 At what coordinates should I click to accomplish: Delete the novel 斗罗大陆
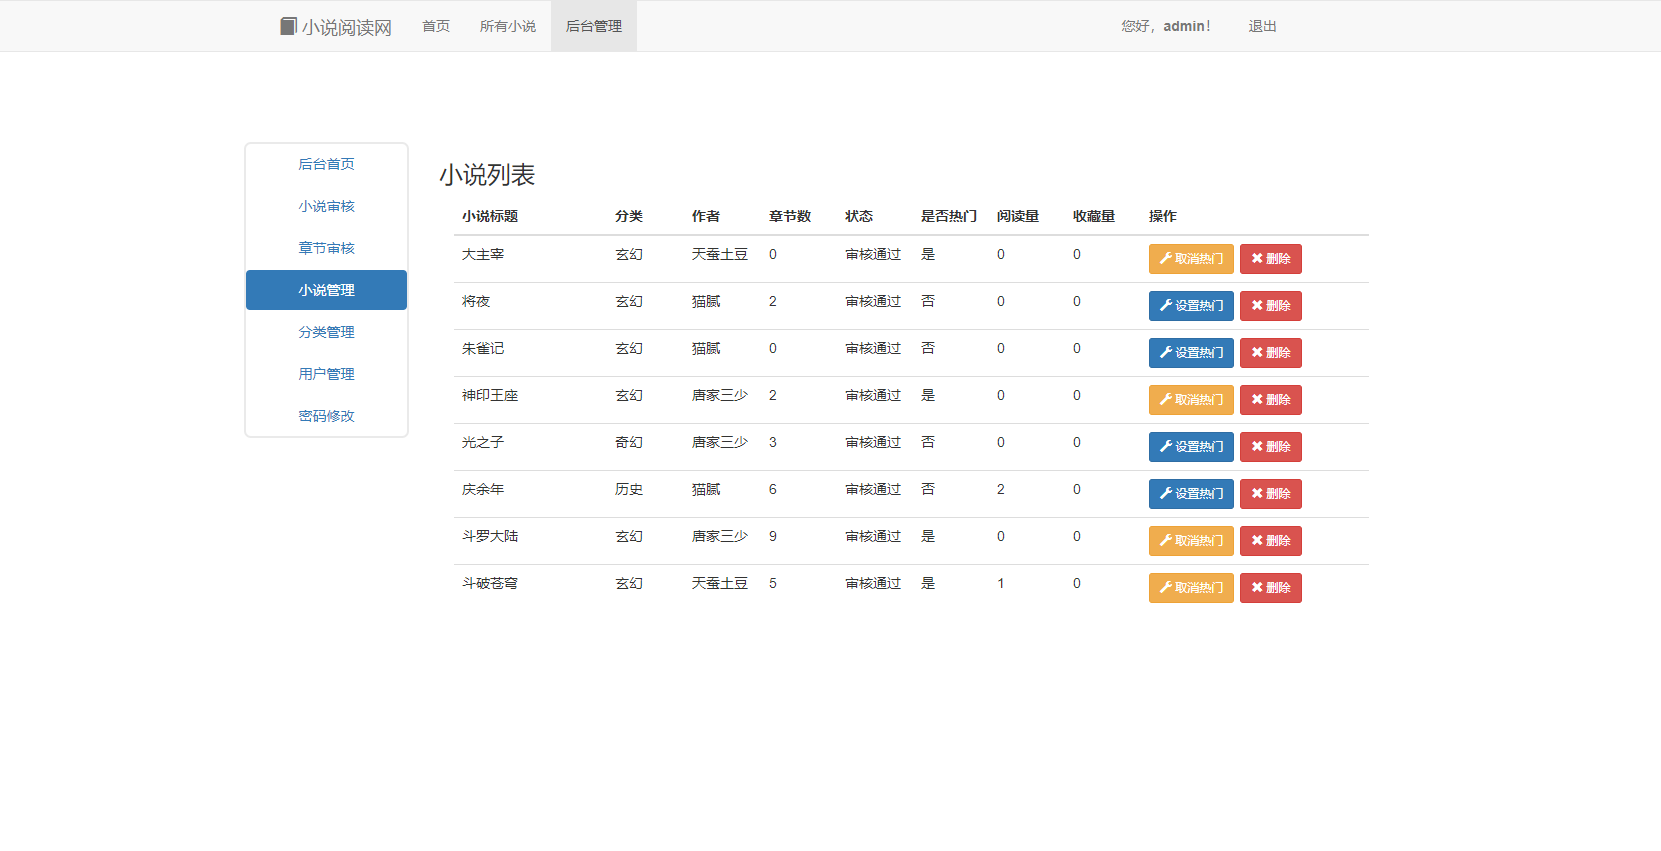[x=1271, y=541]
